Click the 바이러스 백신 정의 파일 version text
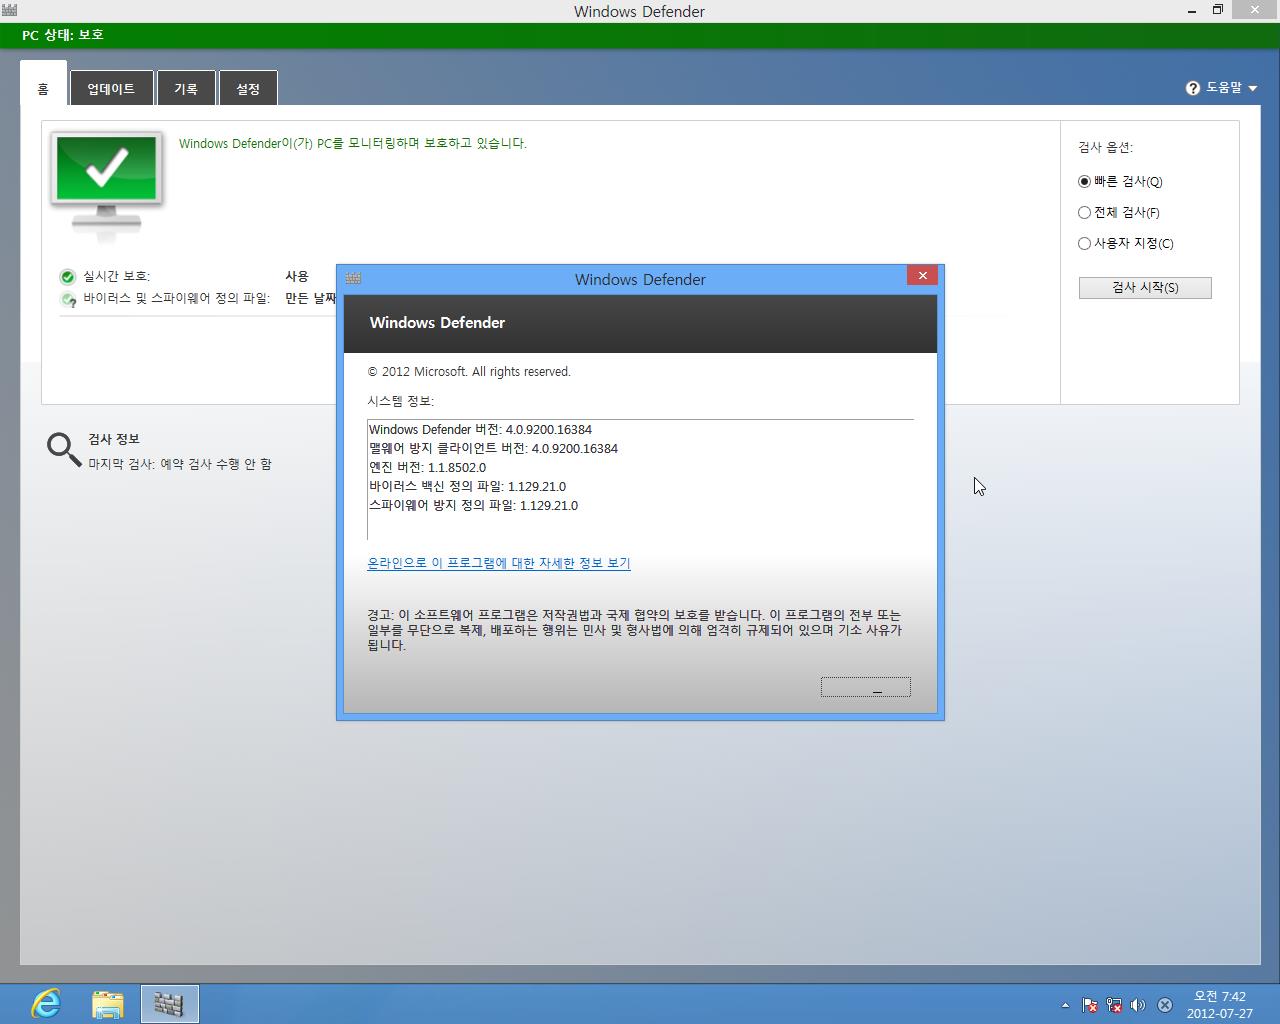 [x=467, y=487]
